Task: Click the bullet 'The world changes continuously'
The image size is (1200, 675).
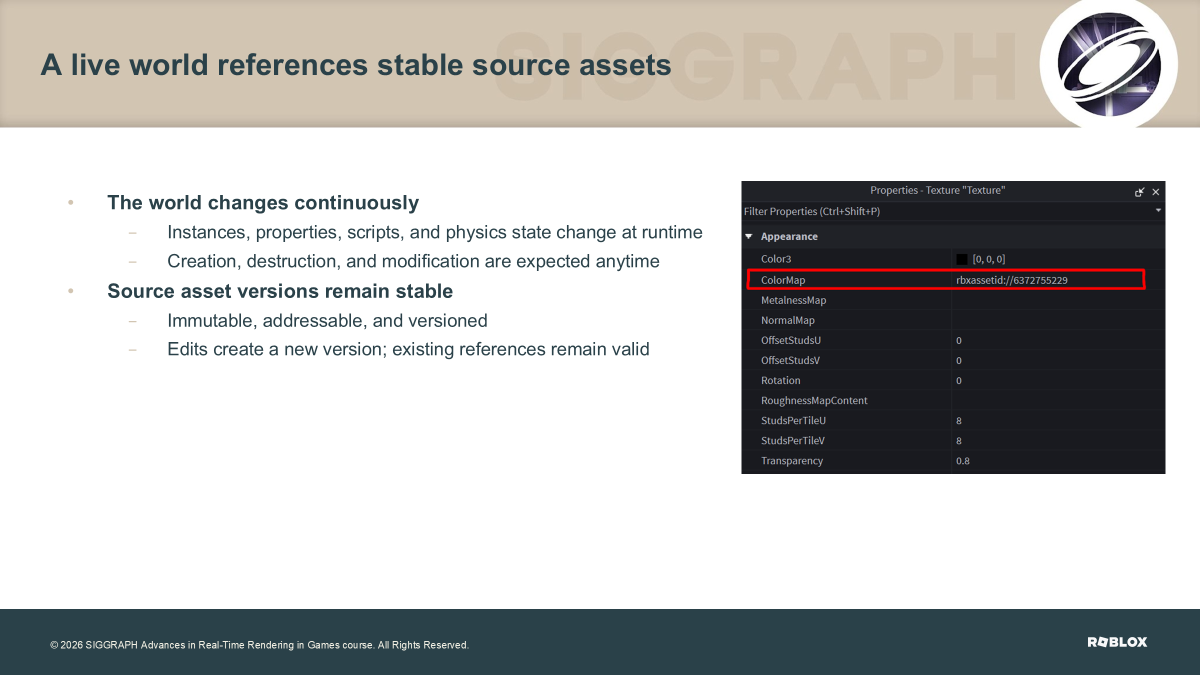Action: pos(263,202)
